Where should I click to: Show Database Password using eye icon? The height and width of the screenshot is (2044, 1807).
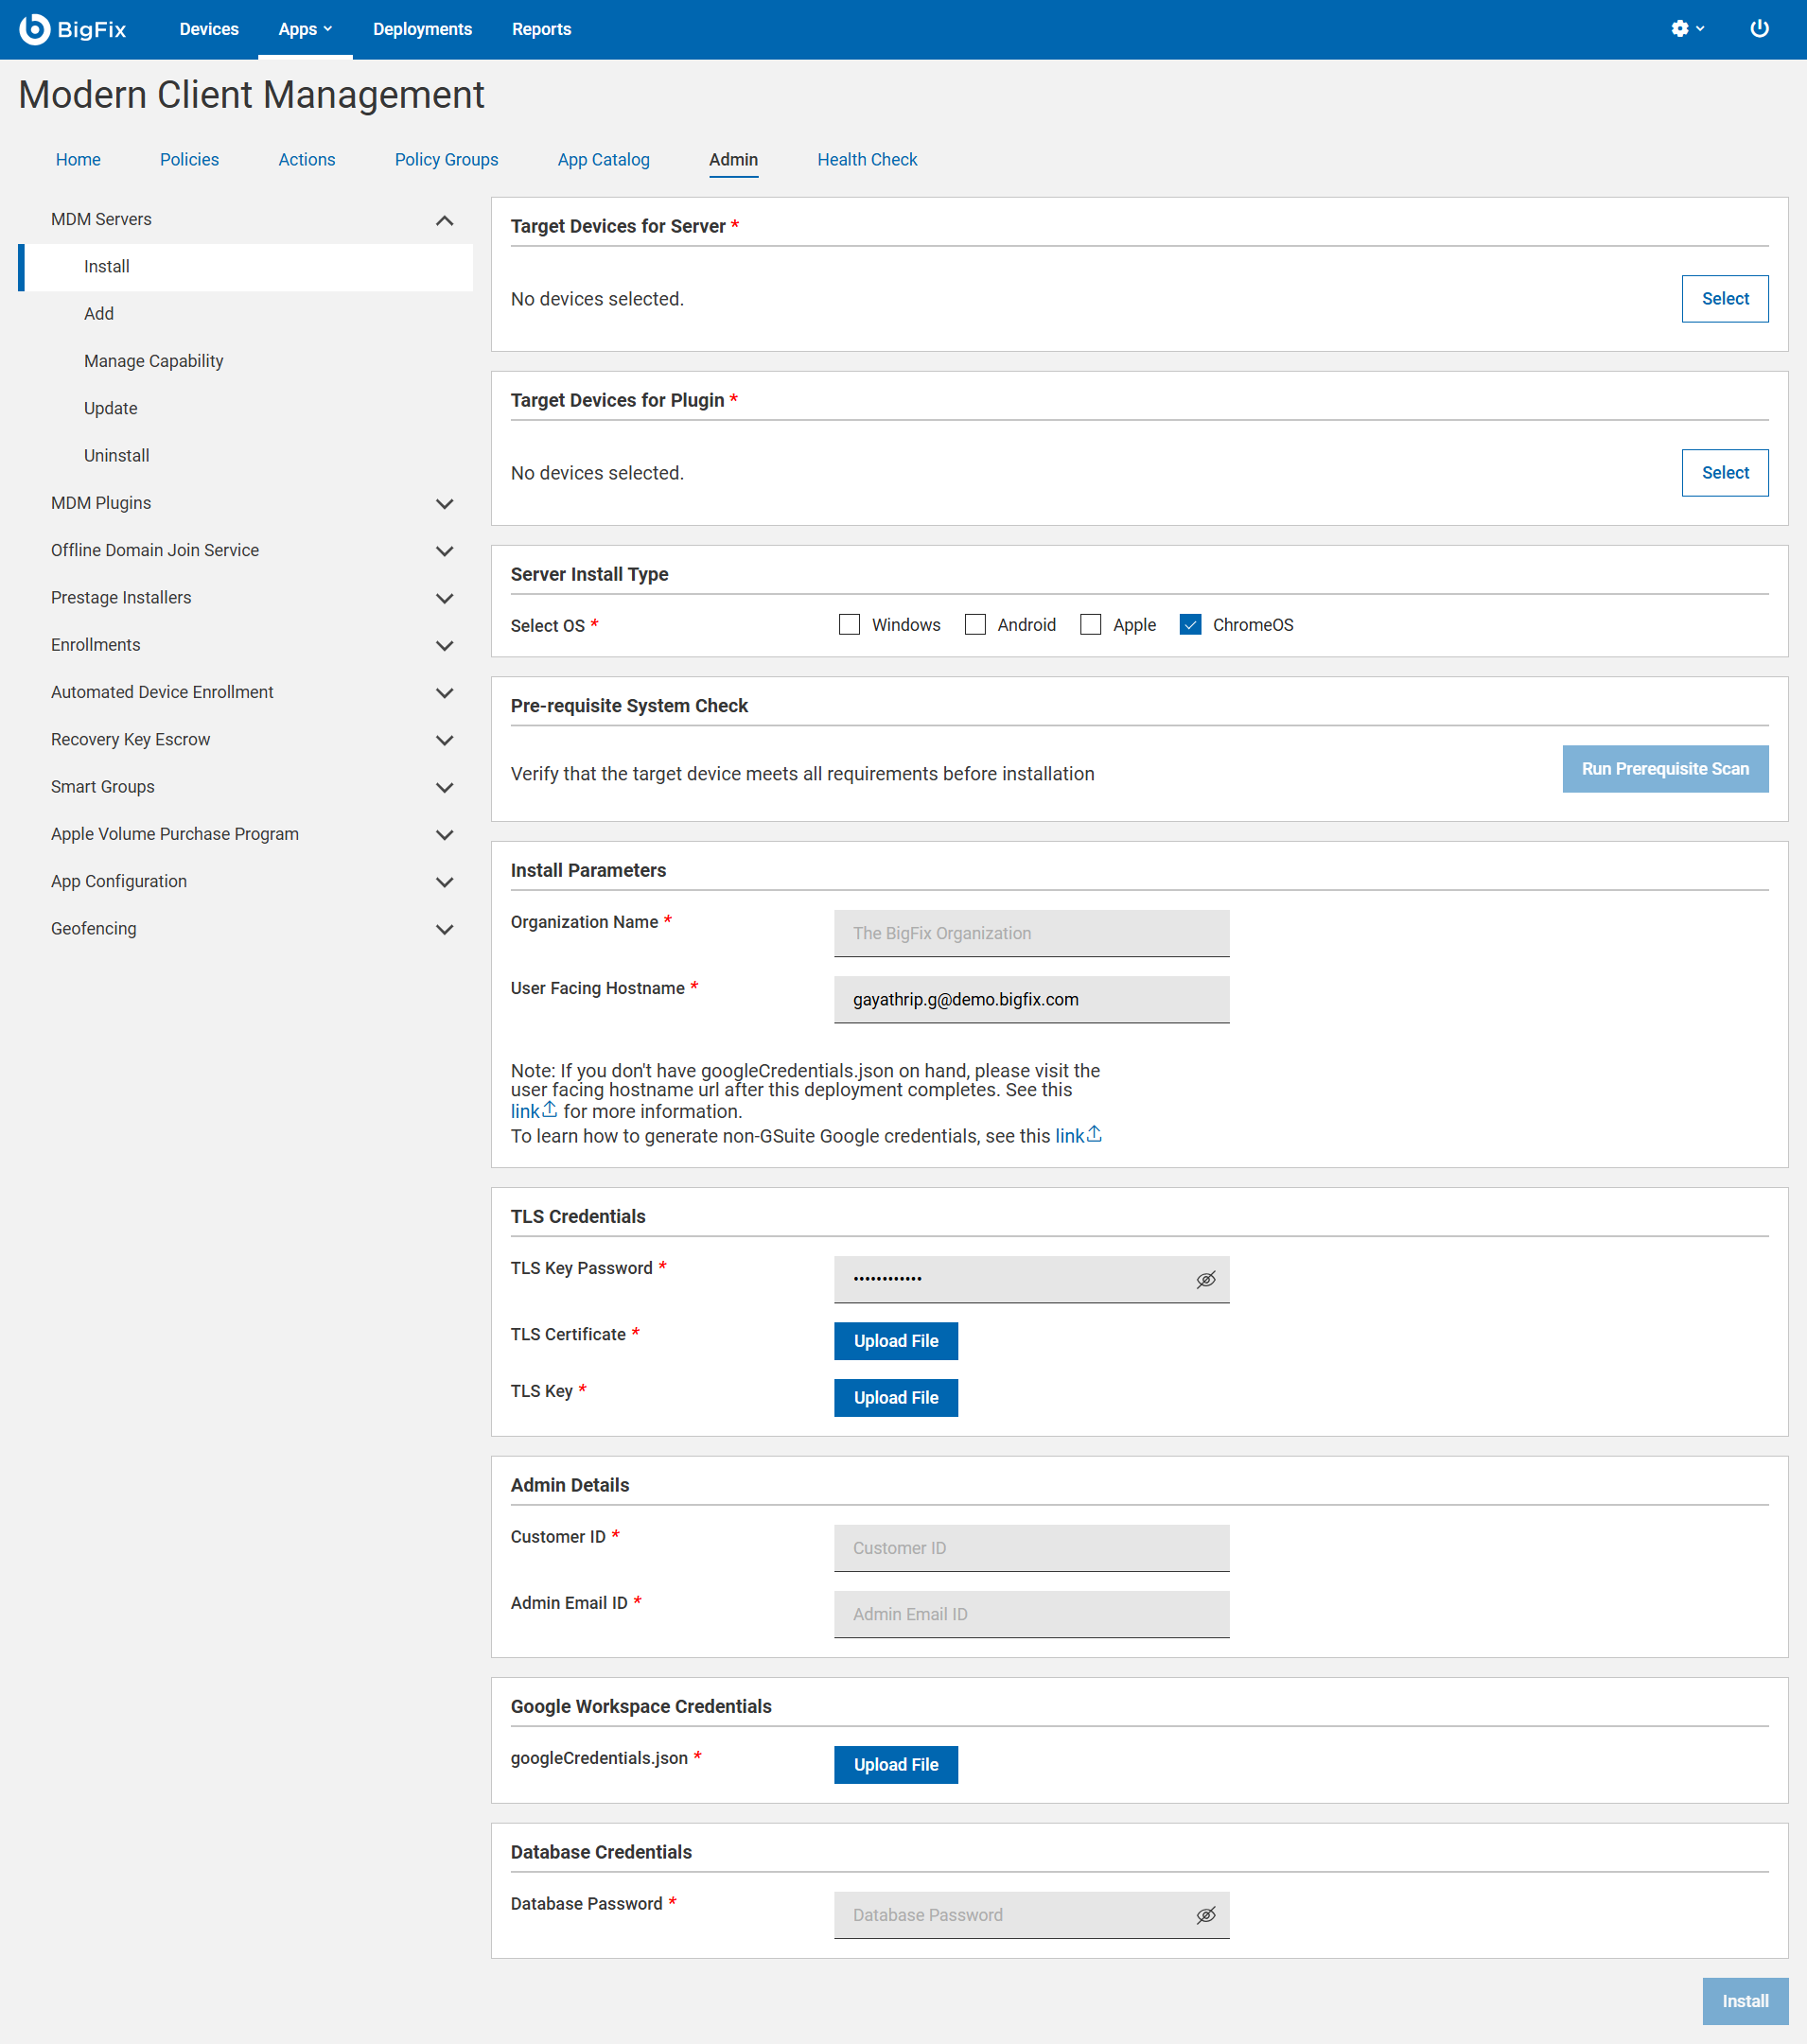[x=1205, y=1914]
